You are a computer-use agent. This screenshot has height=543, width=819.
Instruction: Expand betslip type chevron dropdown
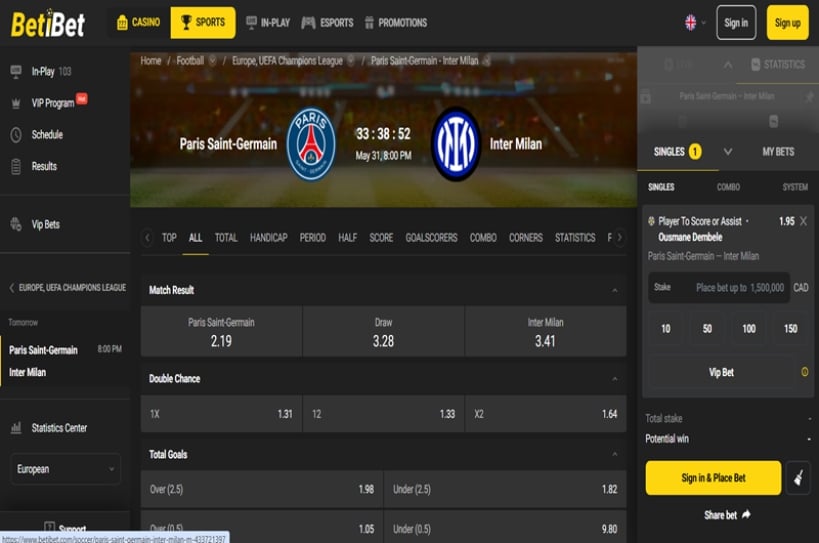pos(728,152)
